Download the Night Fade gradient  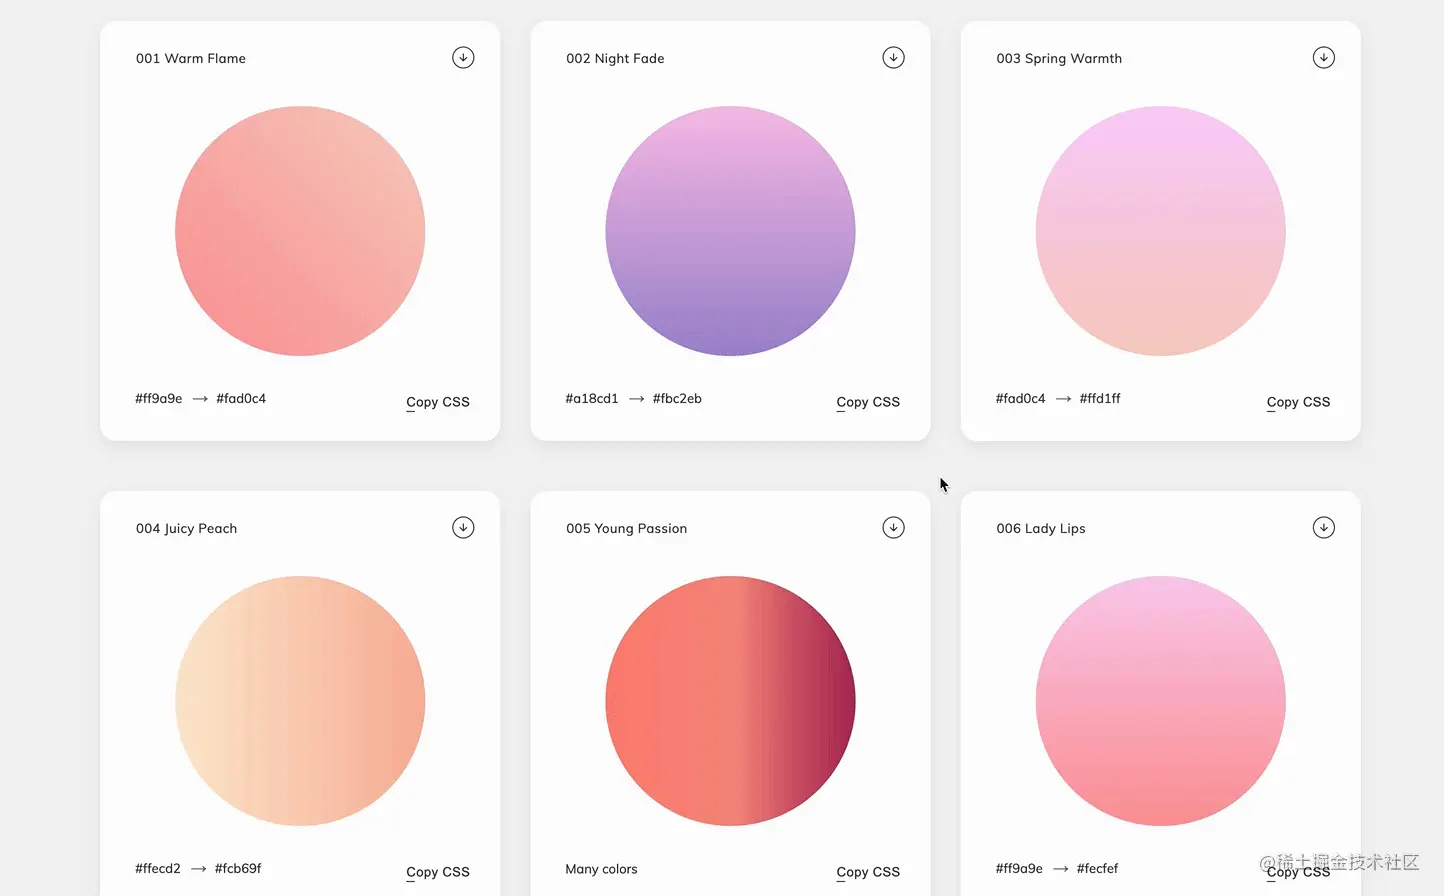click(x=893, y=57)
